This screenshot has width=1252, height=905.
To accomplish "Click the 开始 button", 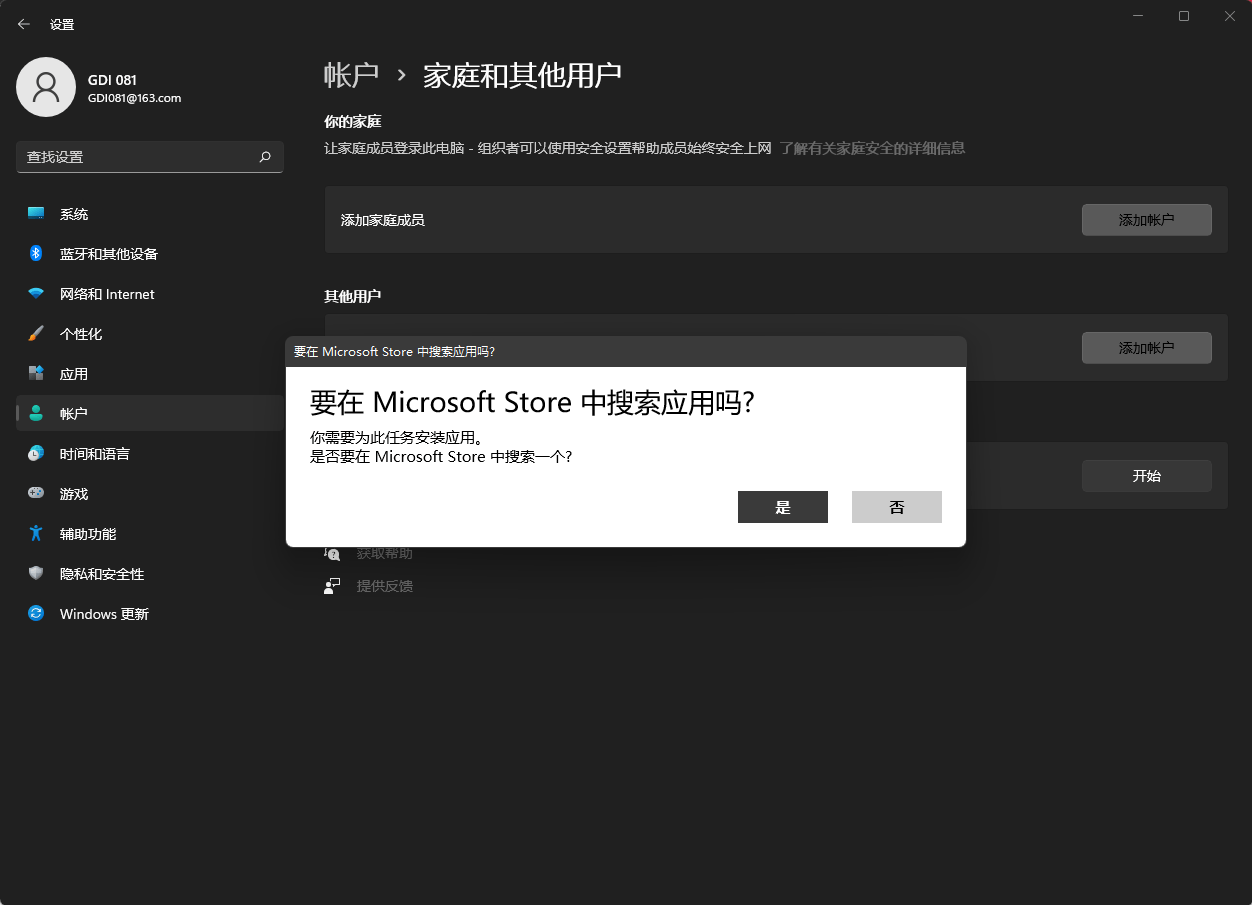I will pyautogui.click(x=1147, y=476).
